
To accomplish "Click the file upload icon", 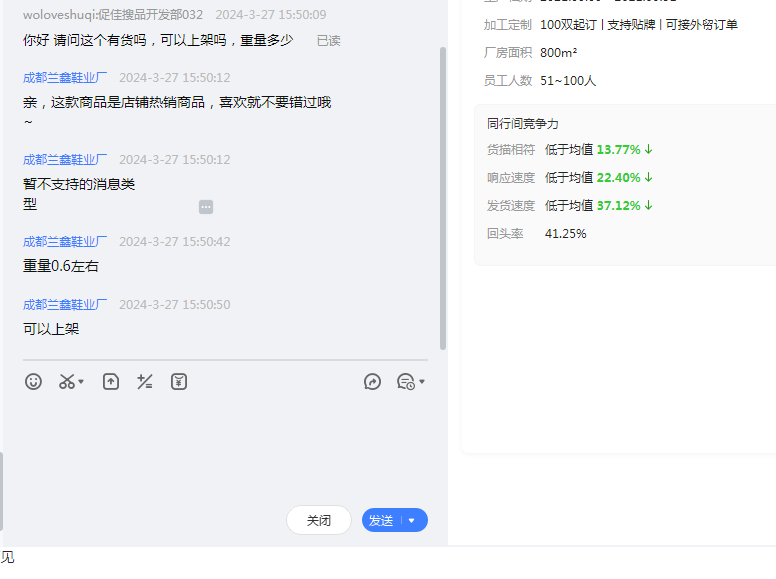I will tap(111, 382).
